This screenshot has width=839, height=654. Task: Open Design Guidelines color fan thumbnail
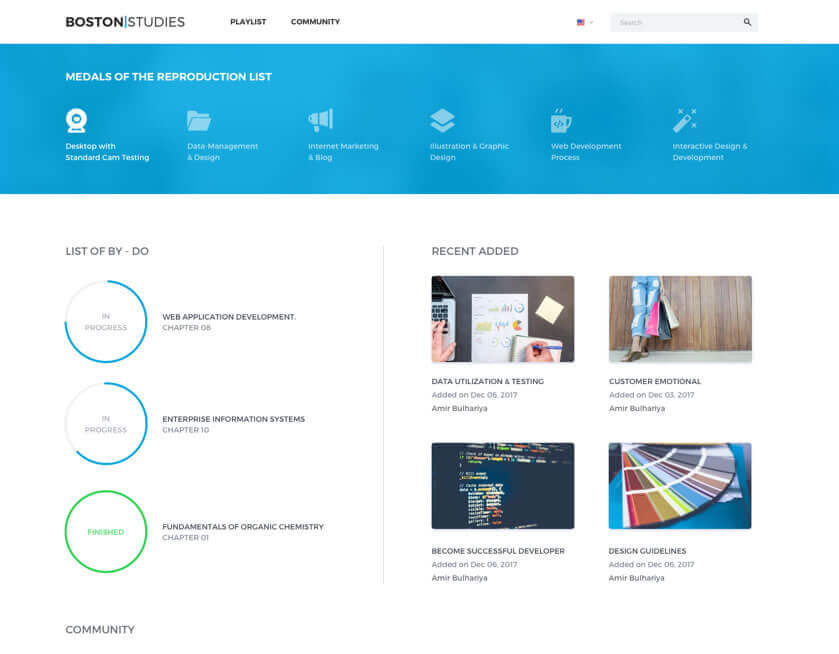[x=680, y=486]
